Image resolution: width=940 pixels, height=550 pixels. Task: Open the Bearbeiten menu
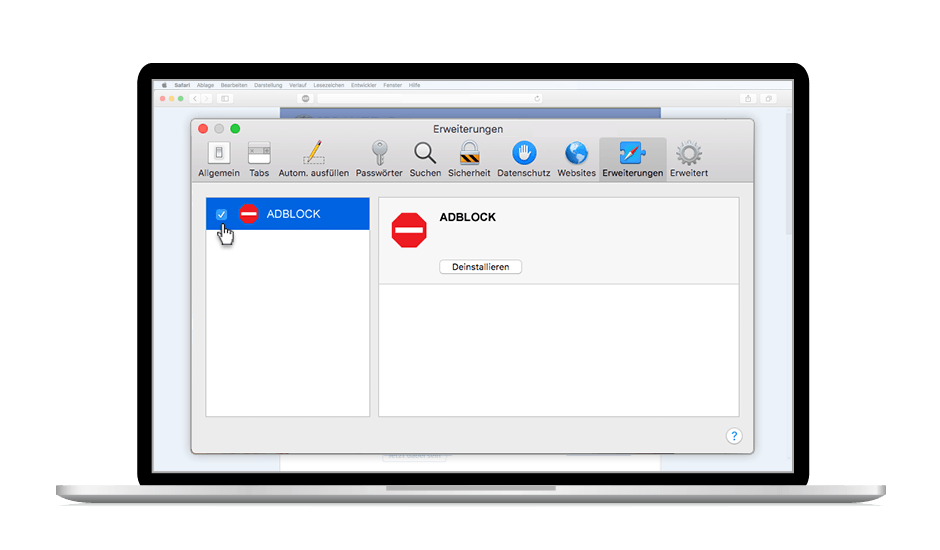pyautogui.click(x=234, y=85)
